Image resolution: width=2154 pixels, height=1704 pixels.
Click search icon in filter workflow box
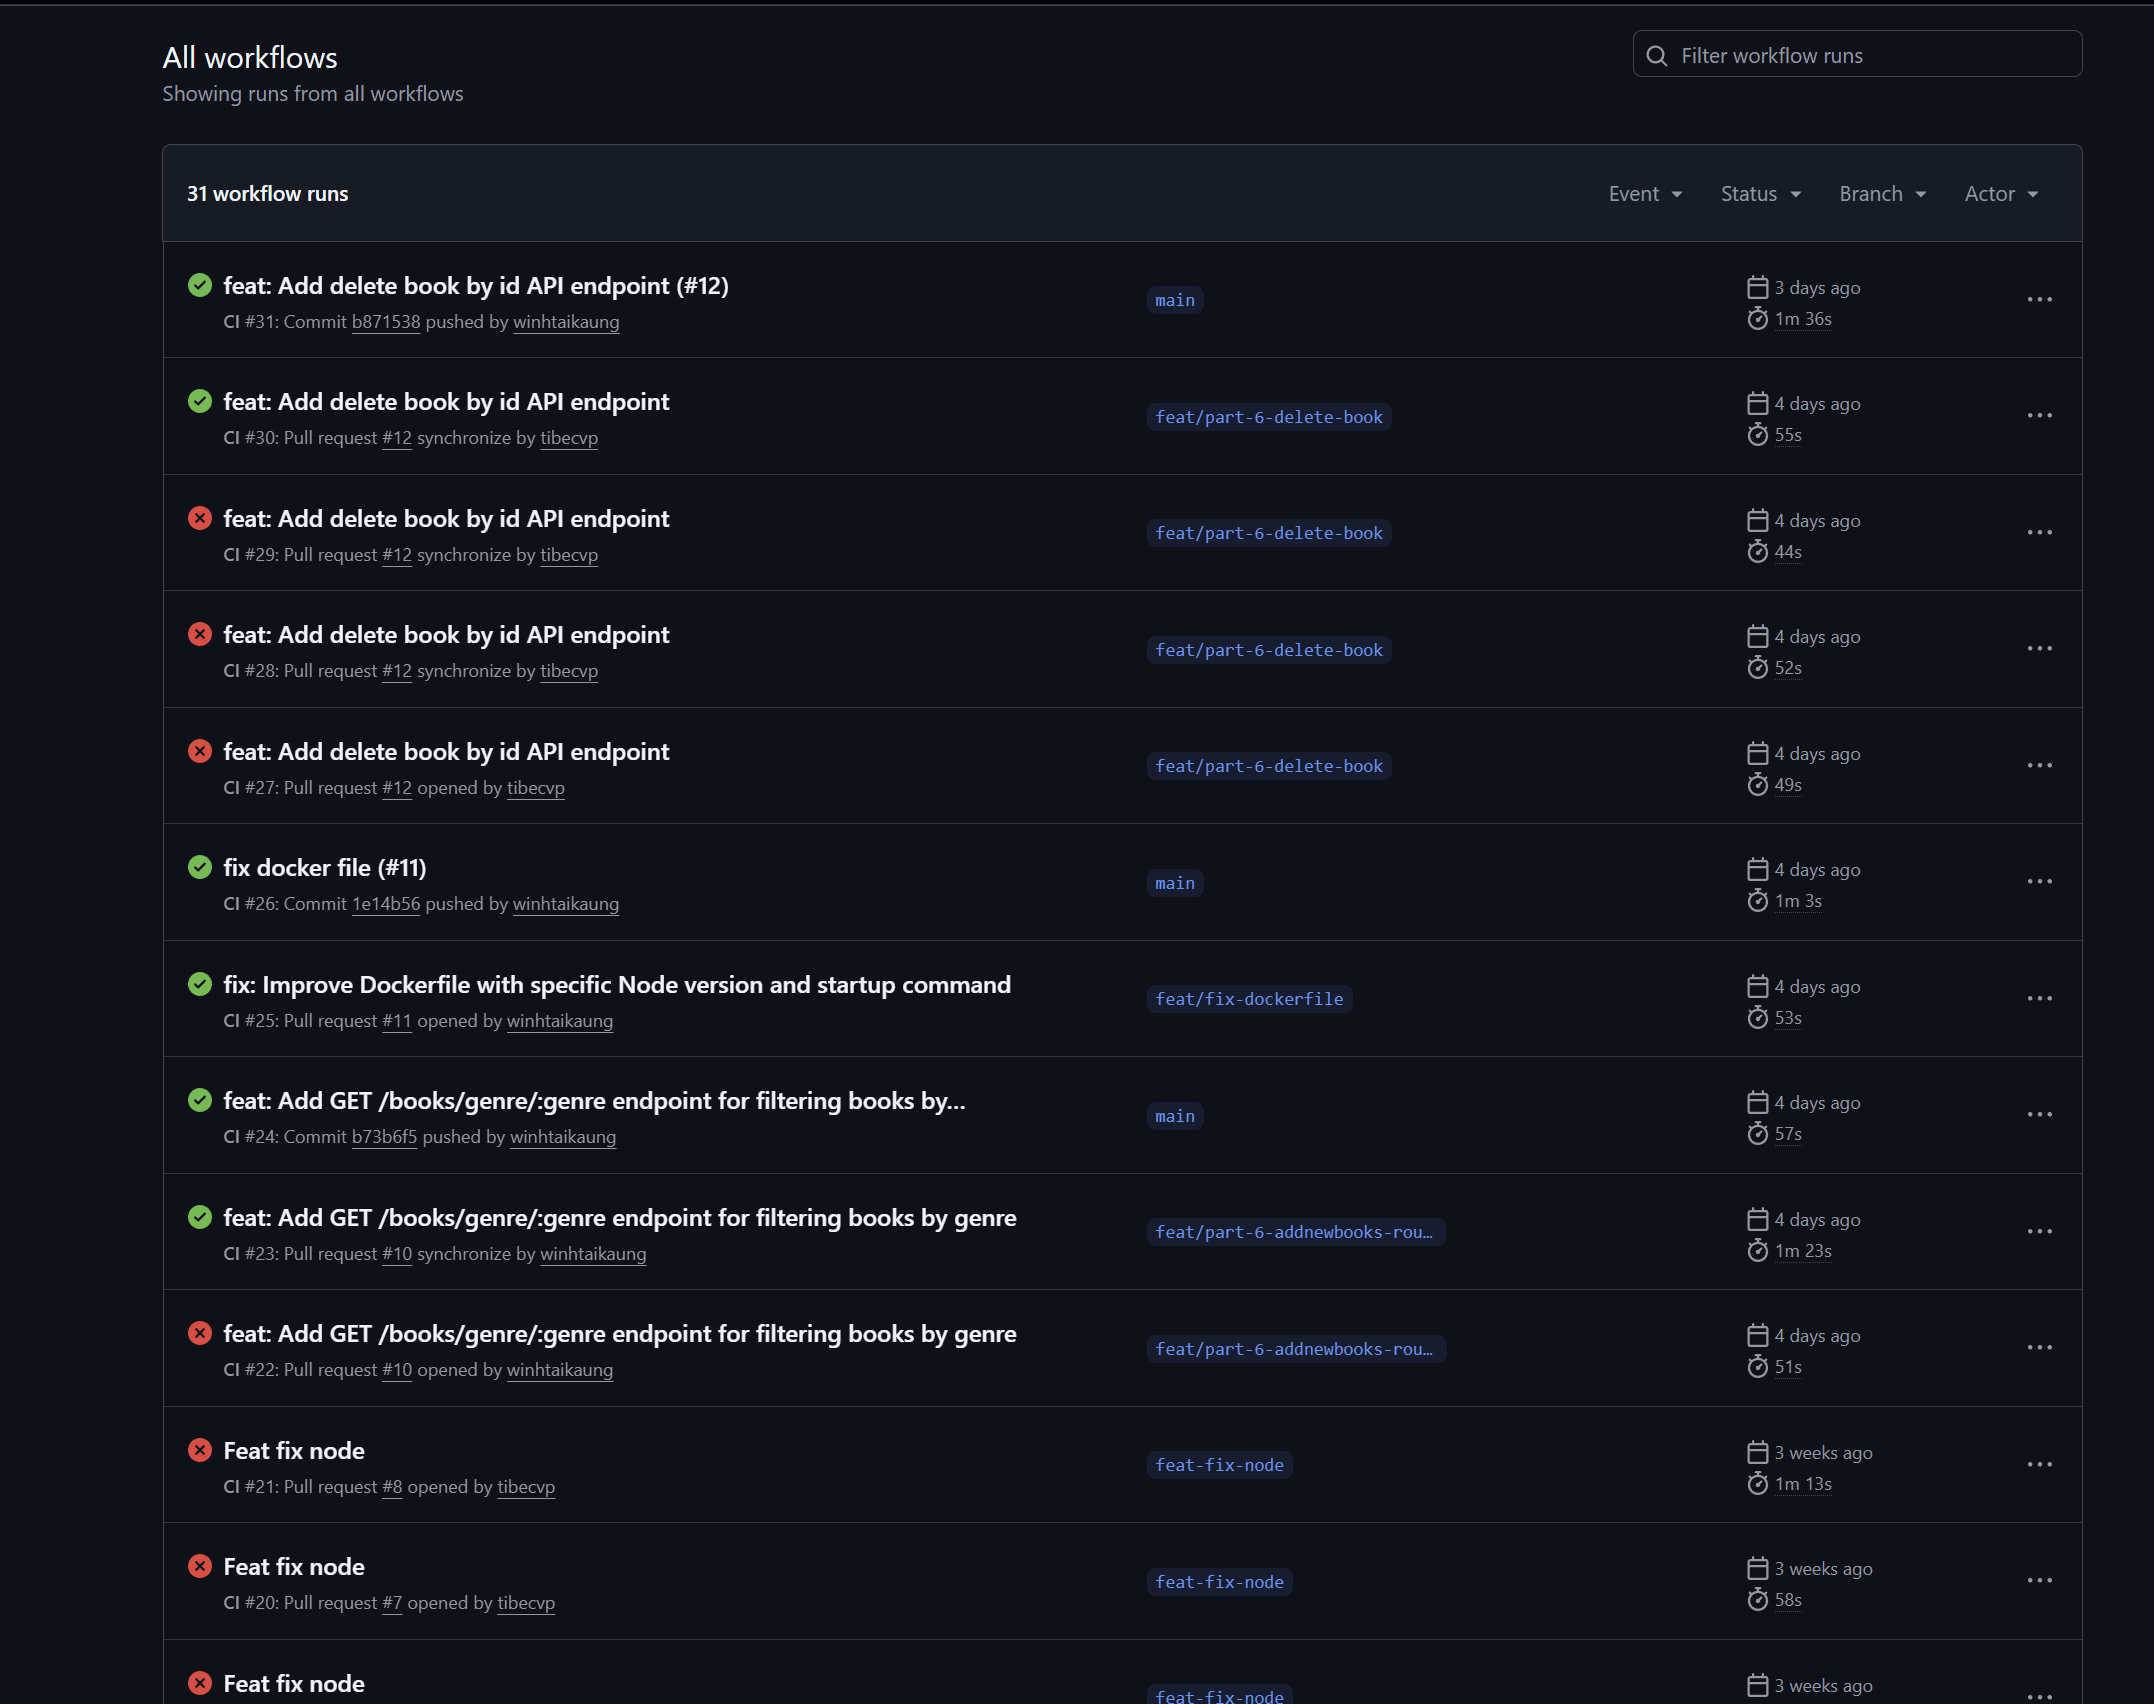pyautogui.click(x=1657, y=56)
